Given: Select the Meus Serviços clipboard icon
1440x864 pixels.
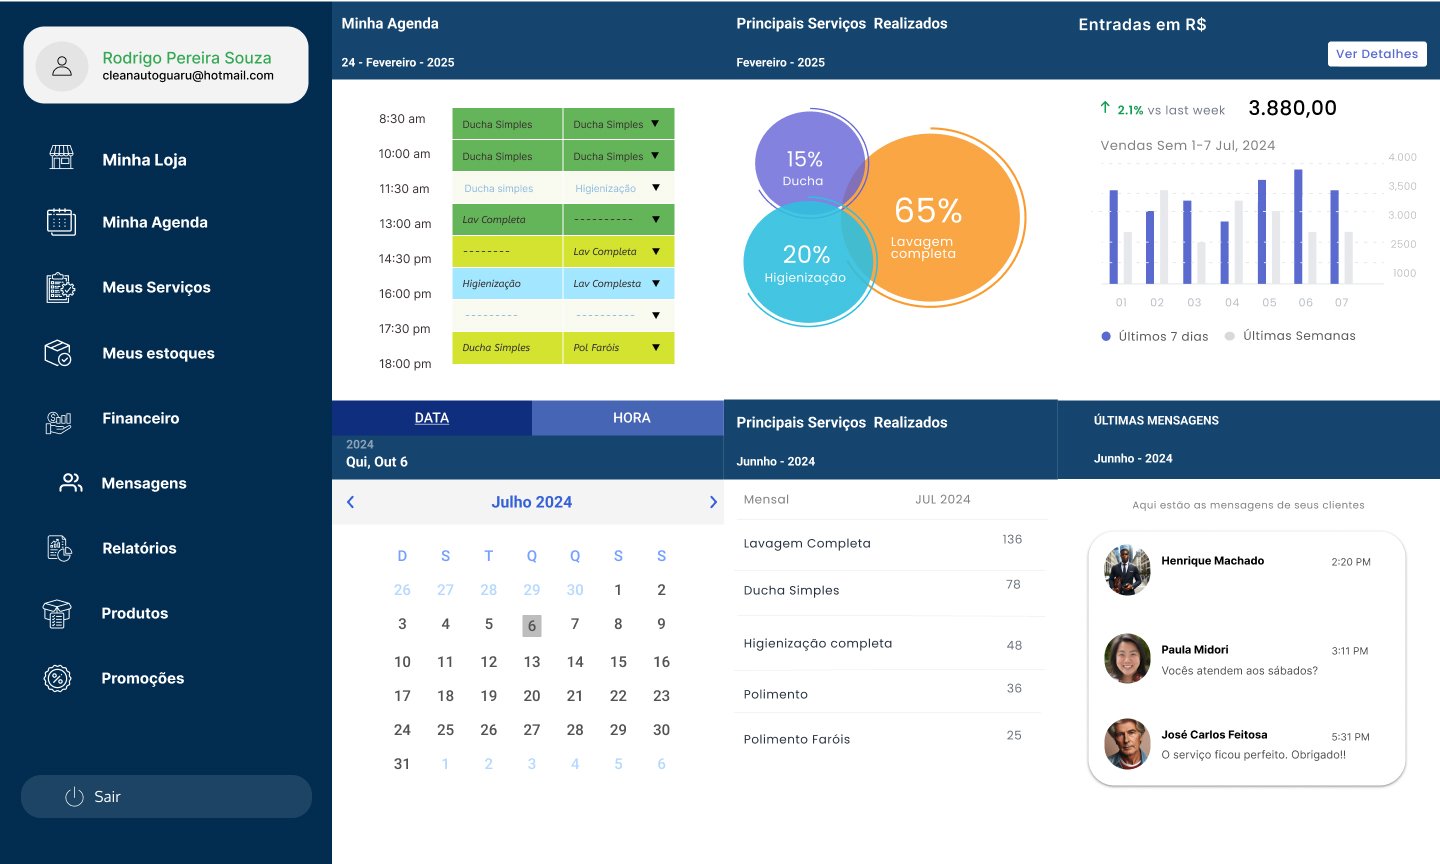Looking at the screenshot, I should pos(60,287).
